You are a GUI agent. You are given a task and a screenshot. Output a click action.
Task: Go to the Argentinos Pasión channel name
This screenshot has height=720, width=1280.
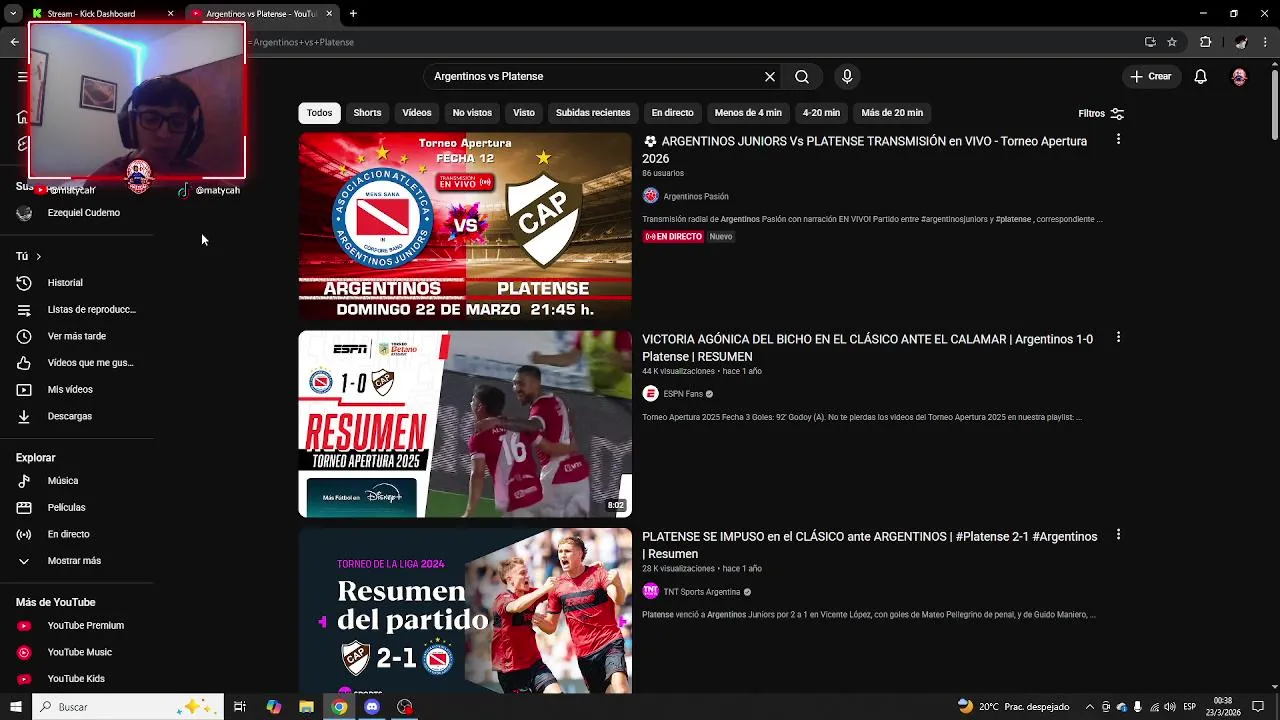(x=696, y=197)
